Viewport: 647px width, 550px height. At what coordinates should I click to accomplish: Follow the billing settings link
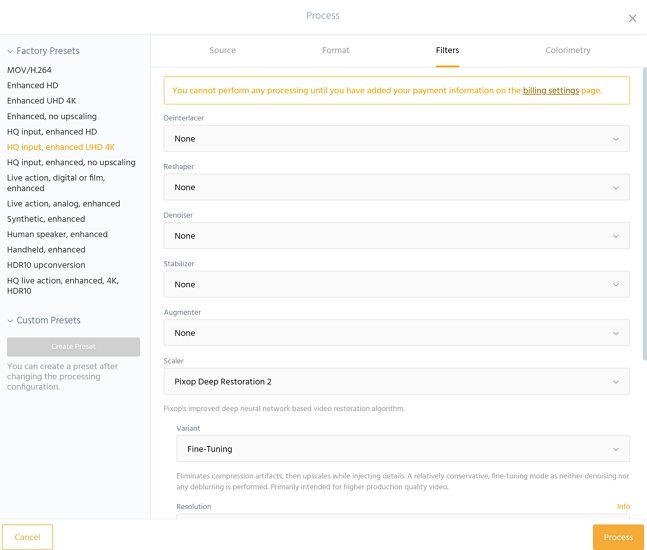550,91
